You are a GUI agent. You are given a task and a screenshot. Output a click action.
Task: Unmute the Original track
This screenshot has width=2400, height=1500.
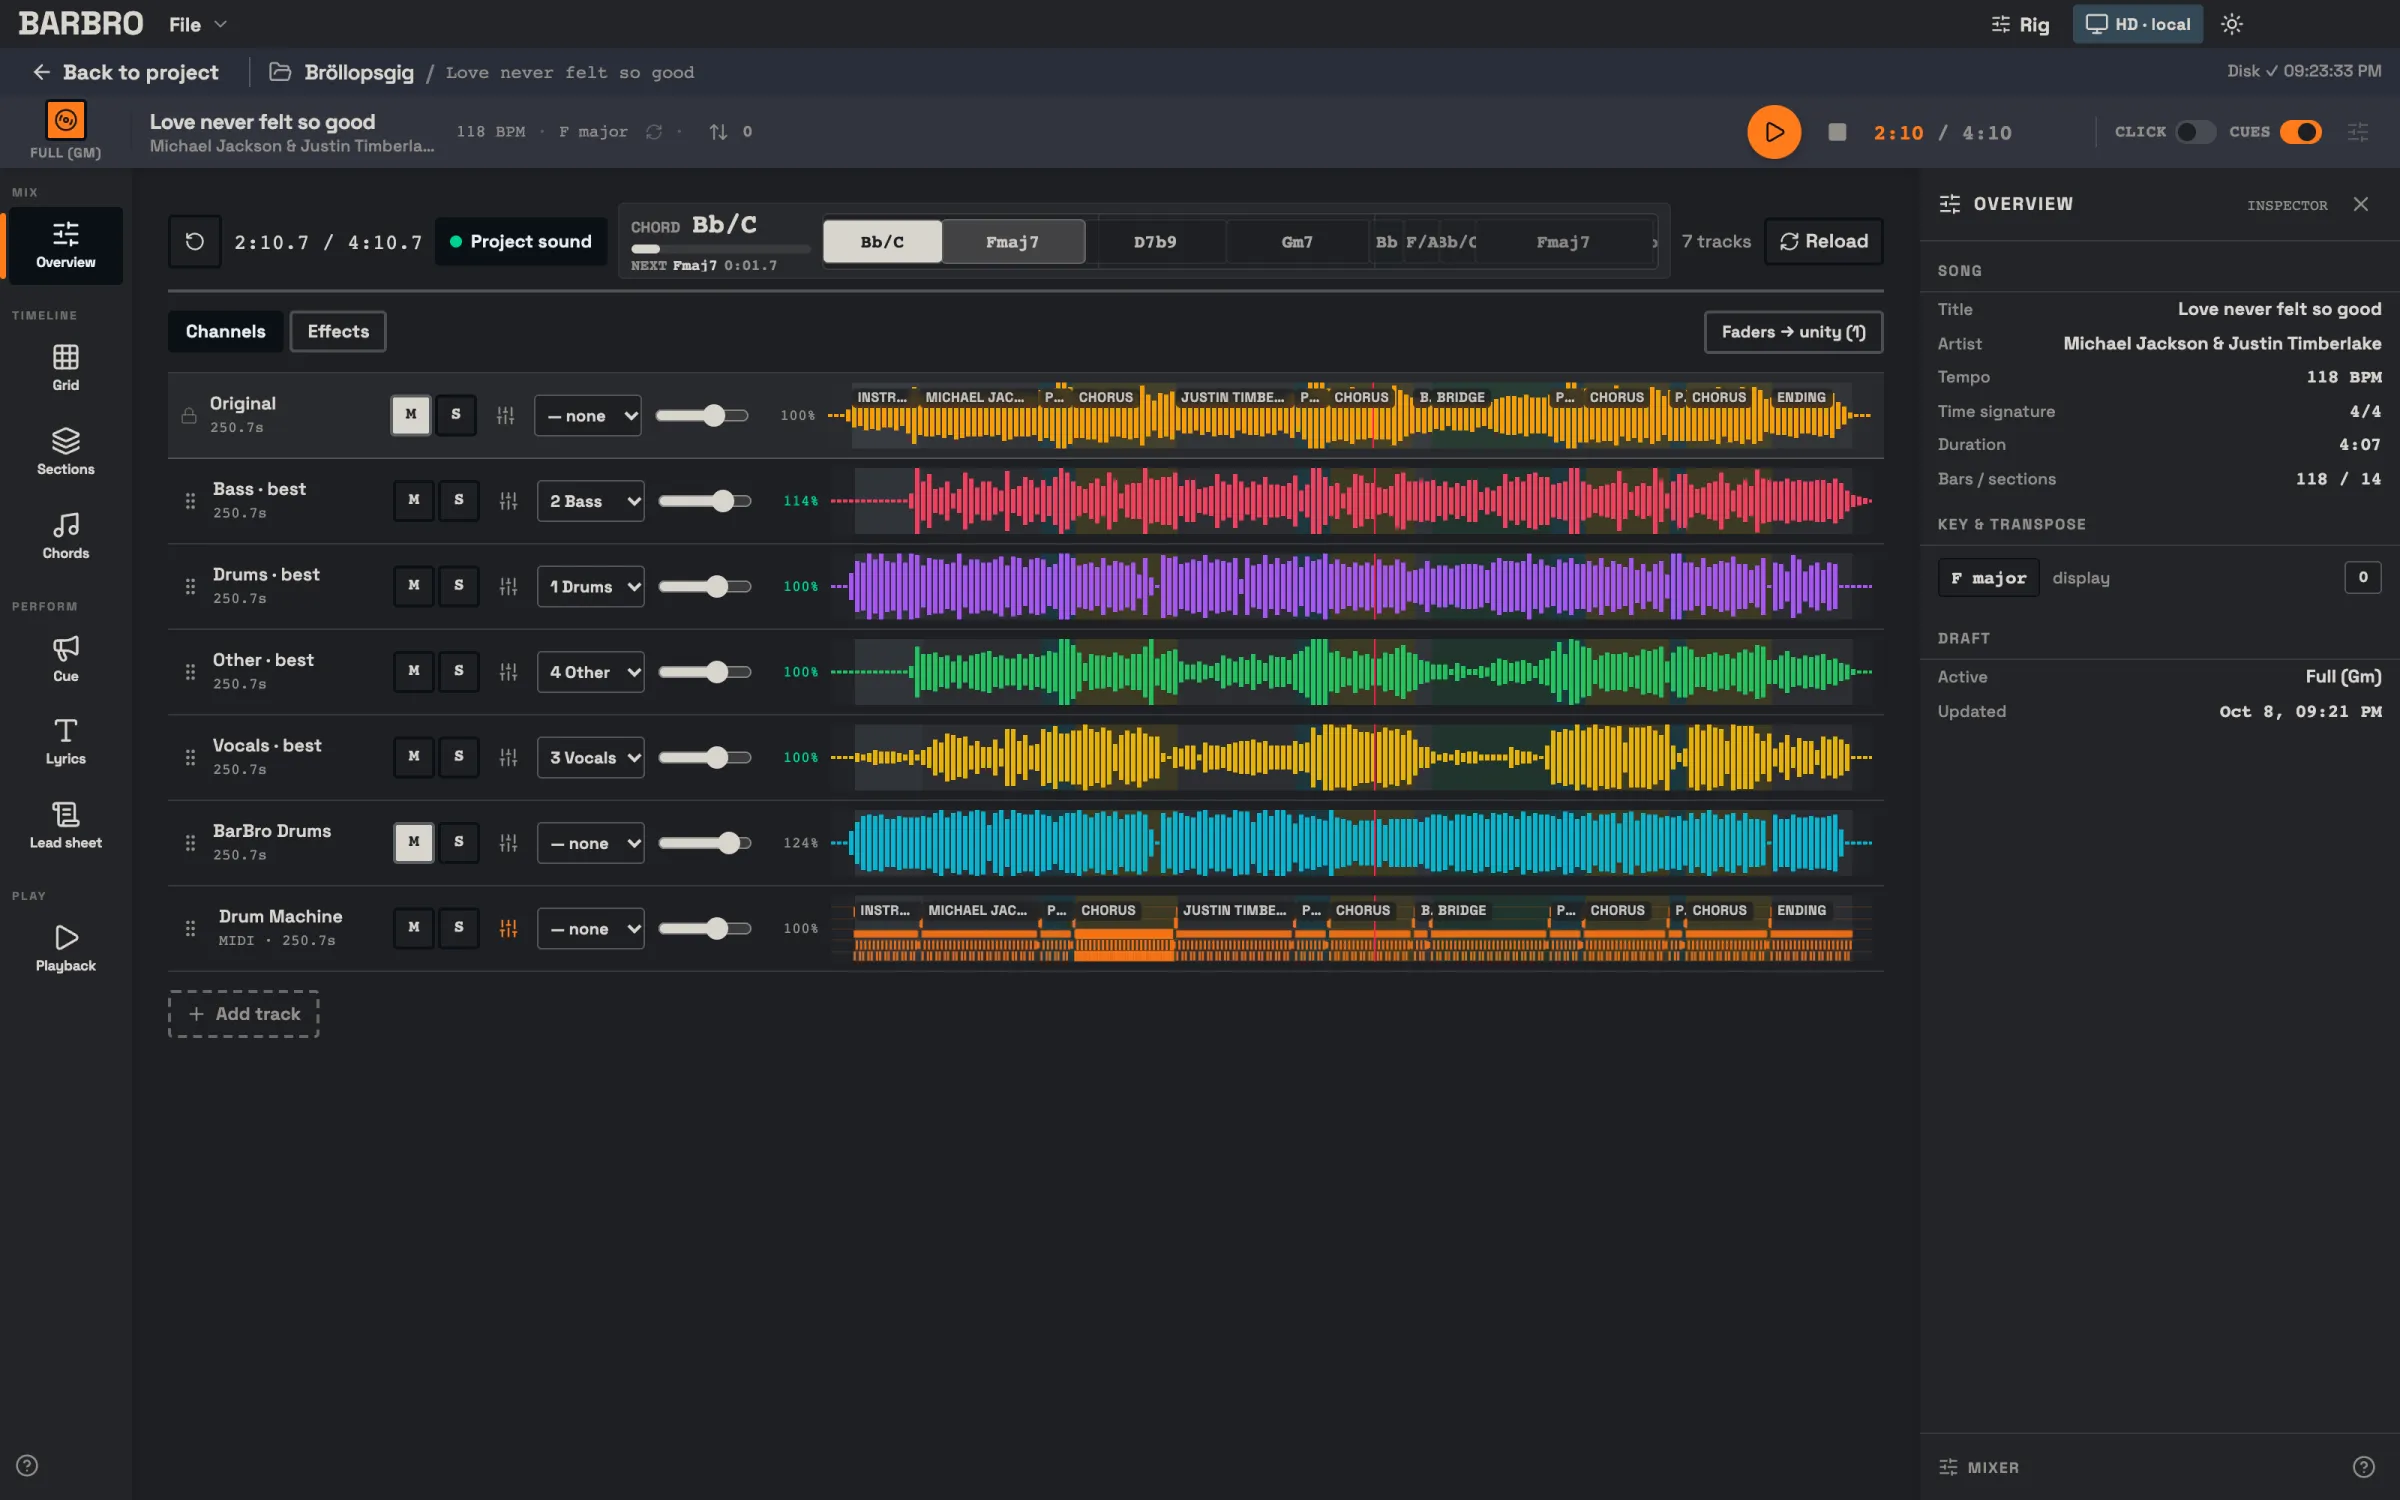[410, 414]
